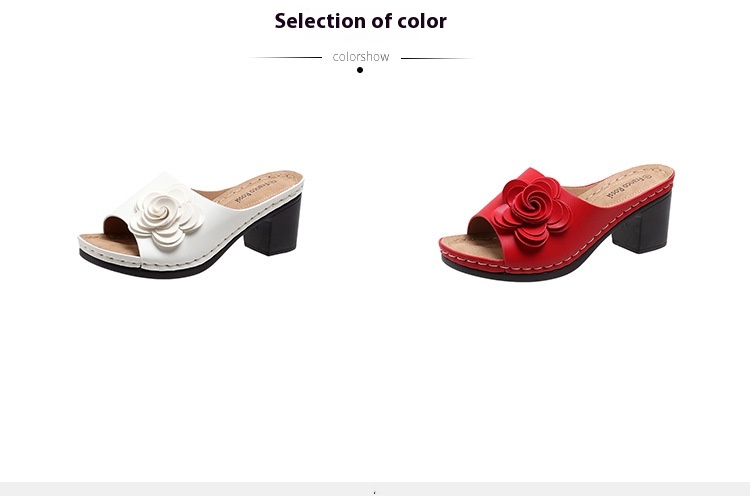Click the red rose flower decoration

click(531, 211)
